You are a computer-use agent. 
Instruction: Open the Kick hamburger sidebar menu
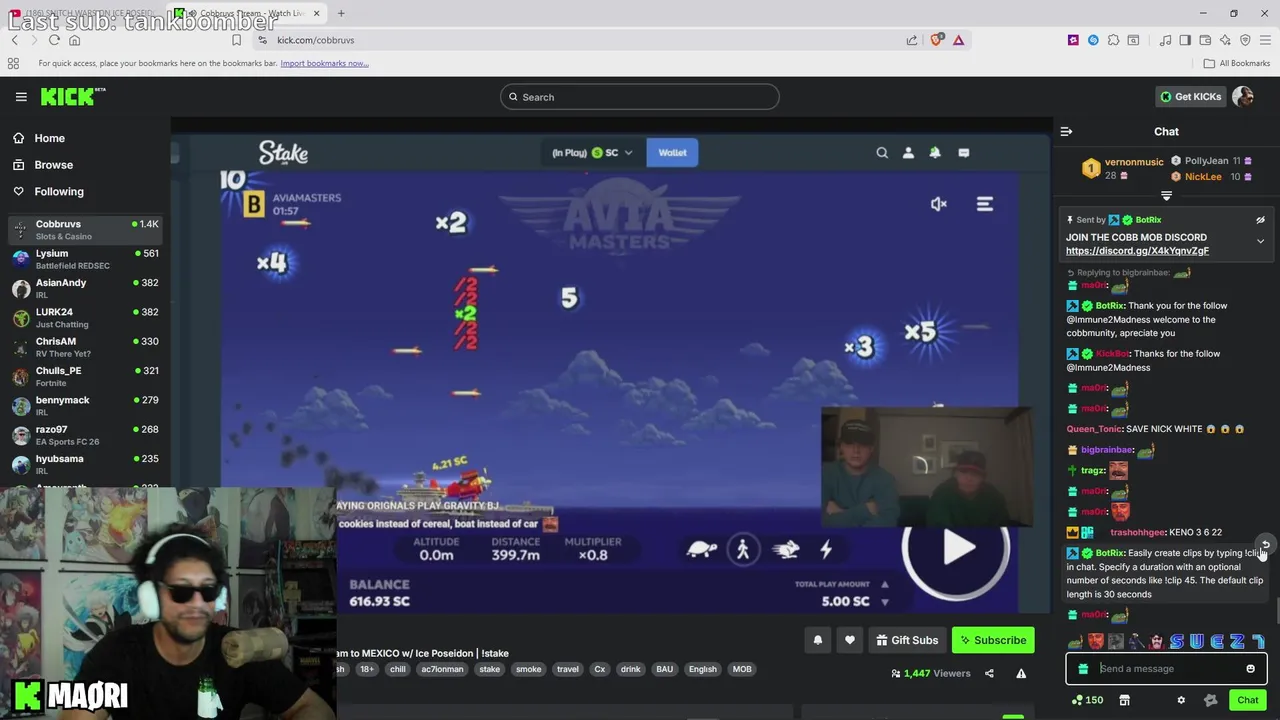click(x=21, y=97)
